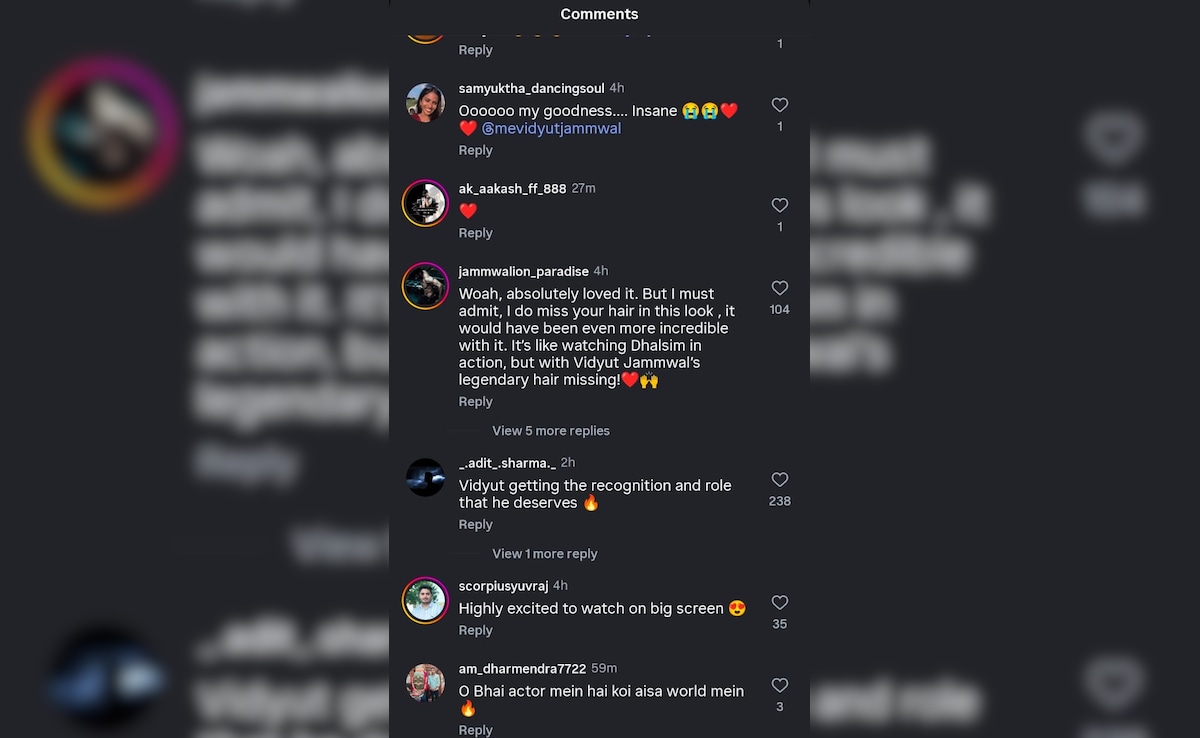This screenshot has height=738, width=1200.
Task: Reply to scorpiusyuvraj's comment
Action: click(x=476, y=631)
